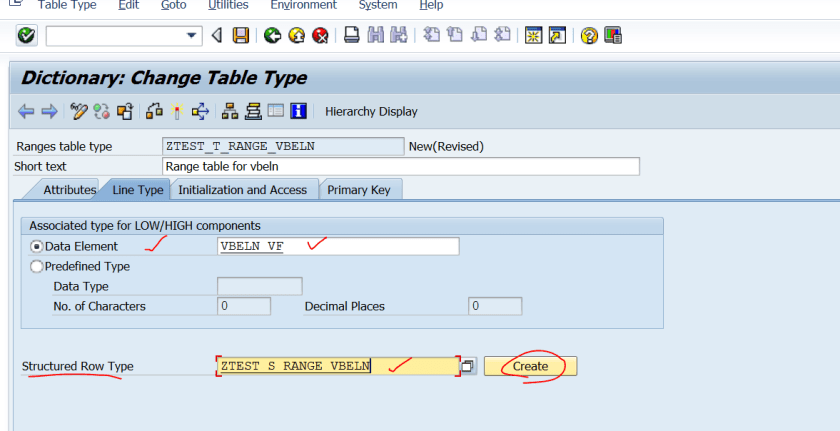Click the Create button
This screenshot has width=840, height=431.
530,366
